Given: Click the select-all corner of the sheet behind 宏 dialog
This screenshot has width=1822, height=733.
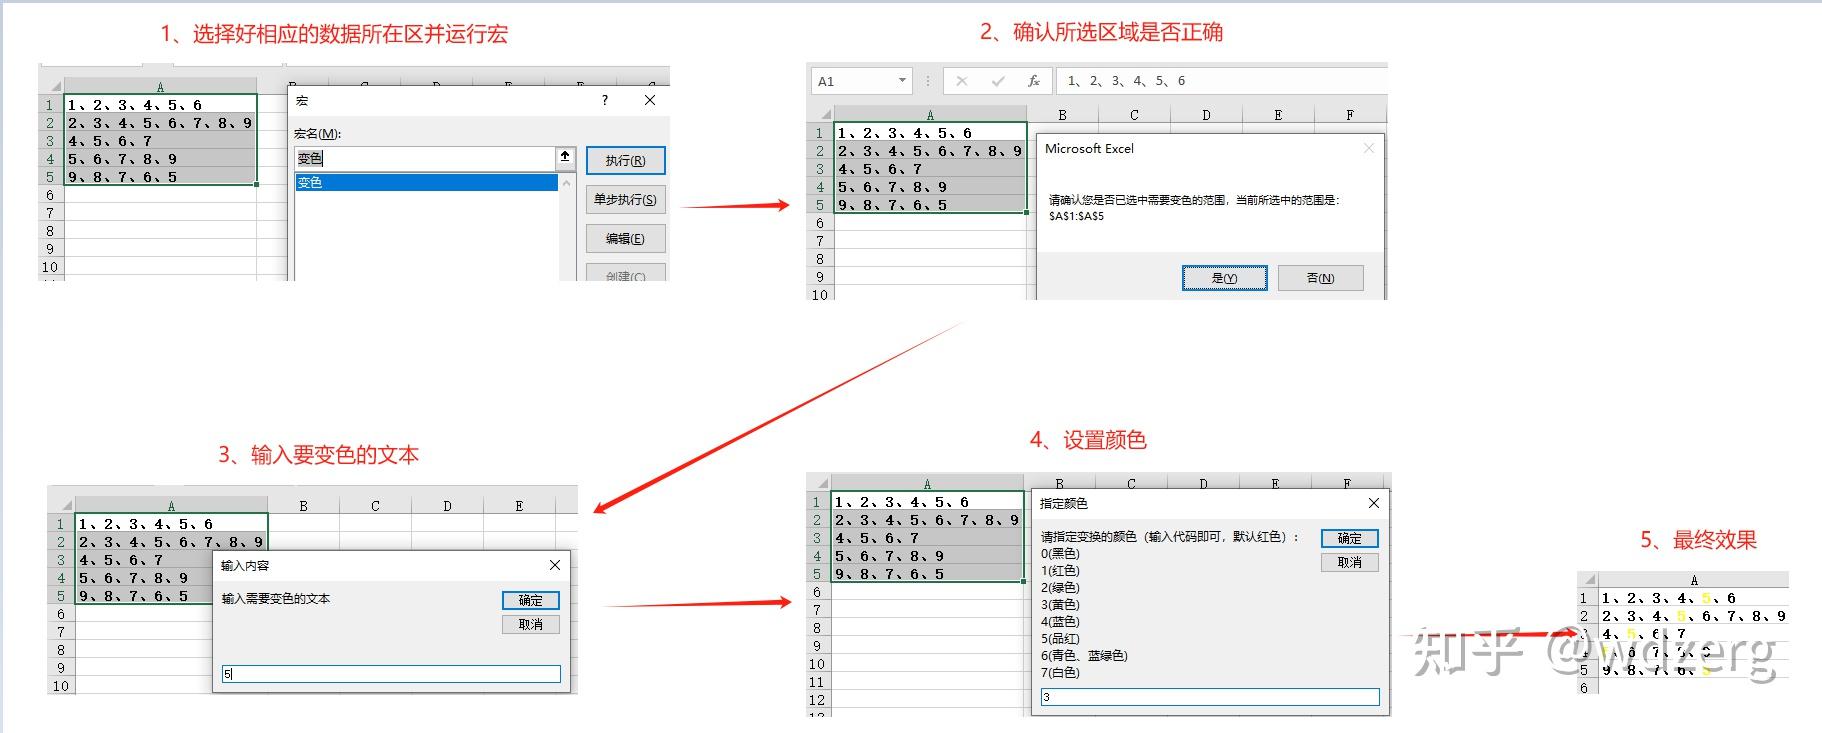Looking at the screenshot, I should click(51, 87).
